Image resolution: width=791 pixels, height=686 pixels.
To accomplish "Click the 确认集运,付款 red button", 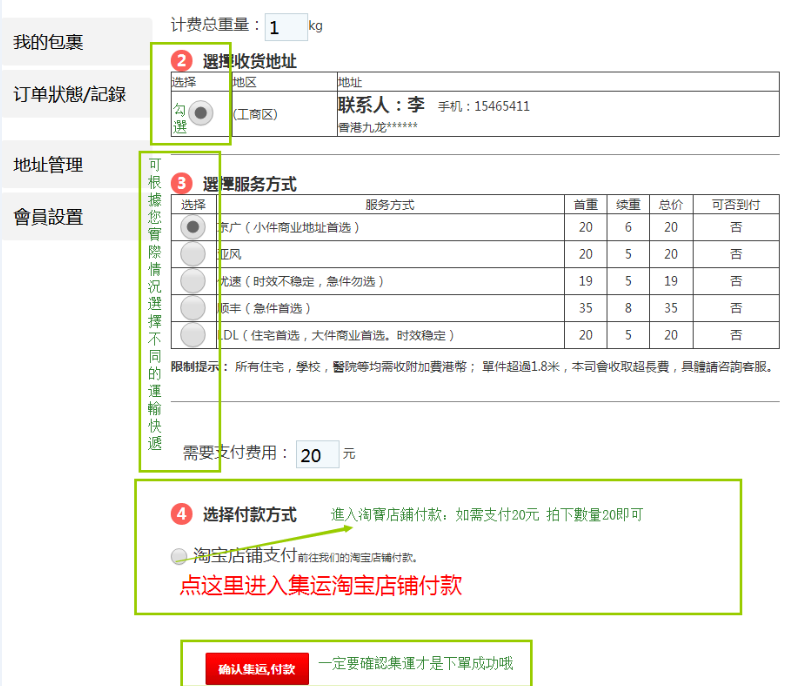I will click(x=257, y=669).
